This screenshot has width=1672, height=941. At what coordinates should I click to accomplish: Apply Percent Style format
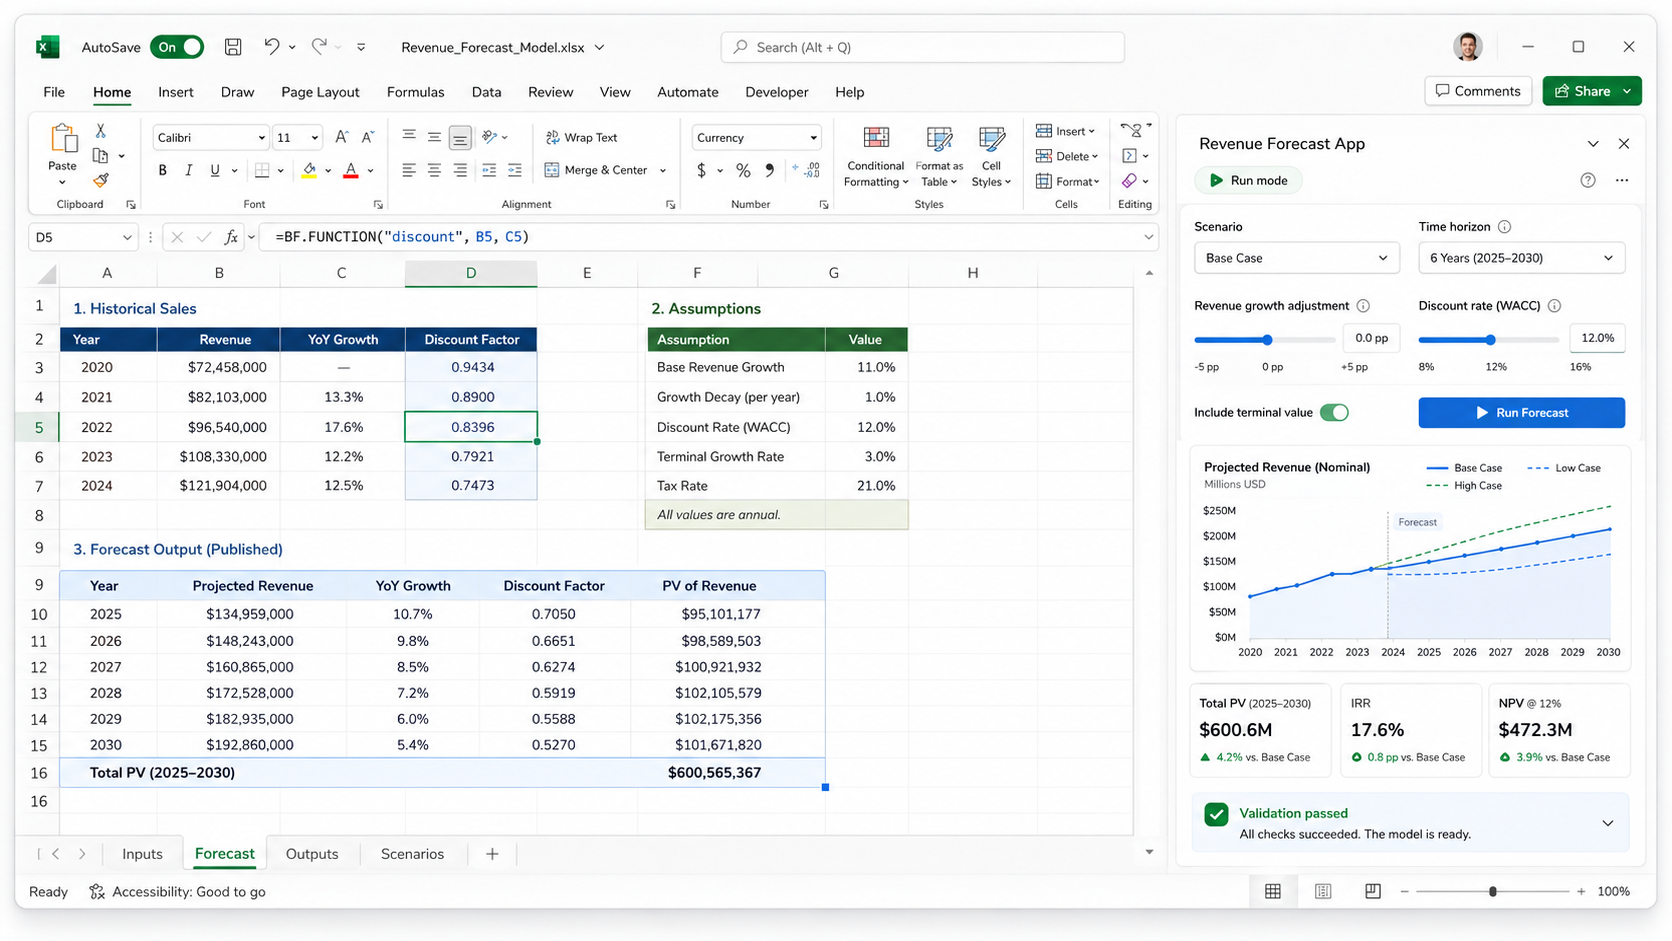743,171
